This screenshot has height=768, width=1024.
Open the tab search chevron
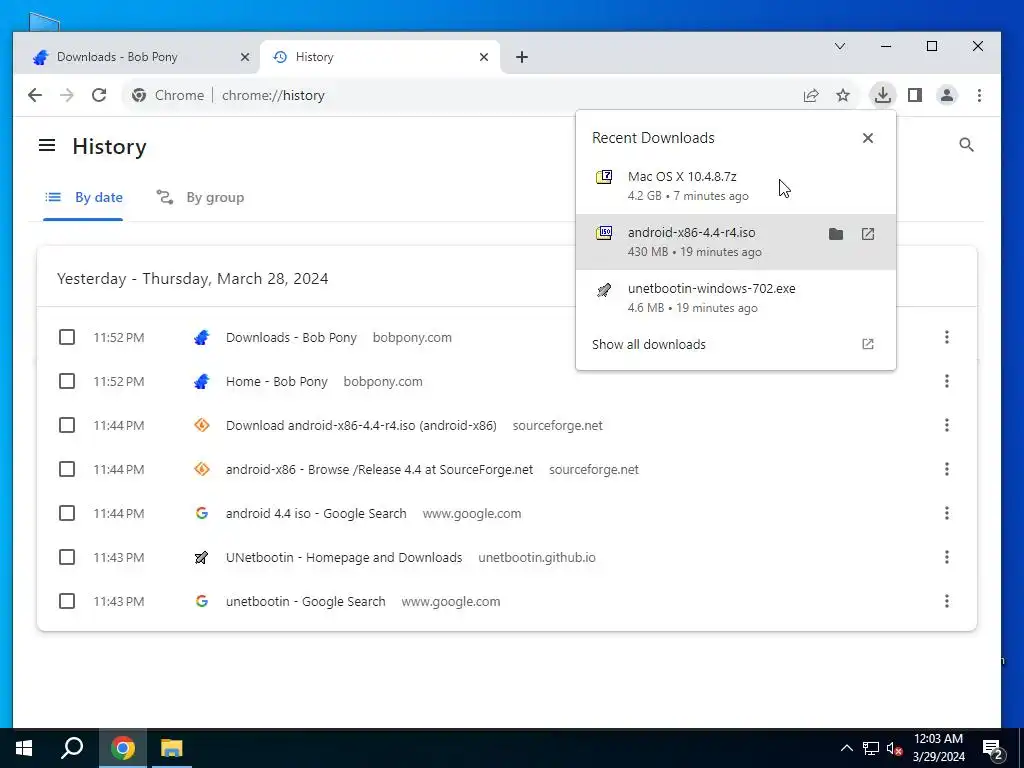840,46
